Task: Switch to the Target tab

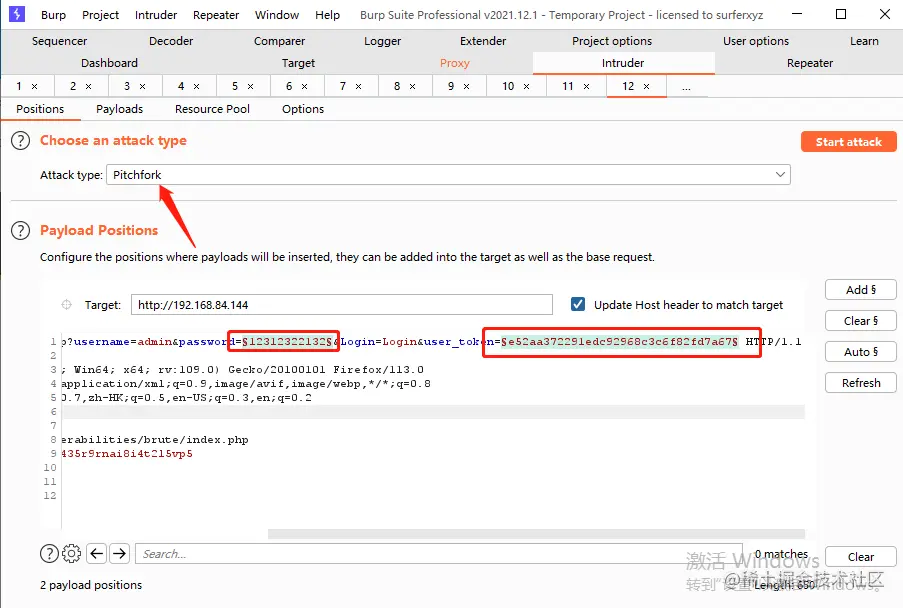Action: tap(298, 63)
